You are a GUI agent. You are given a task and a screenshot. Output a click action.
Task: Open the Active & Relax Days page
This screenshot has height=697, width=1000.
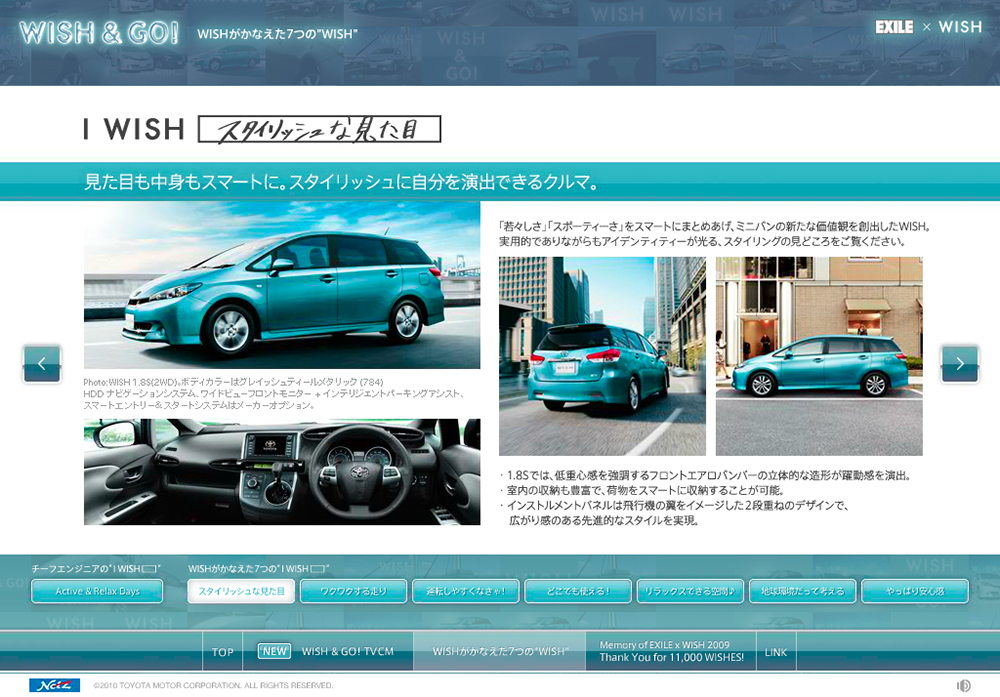[x=97, y=591]
